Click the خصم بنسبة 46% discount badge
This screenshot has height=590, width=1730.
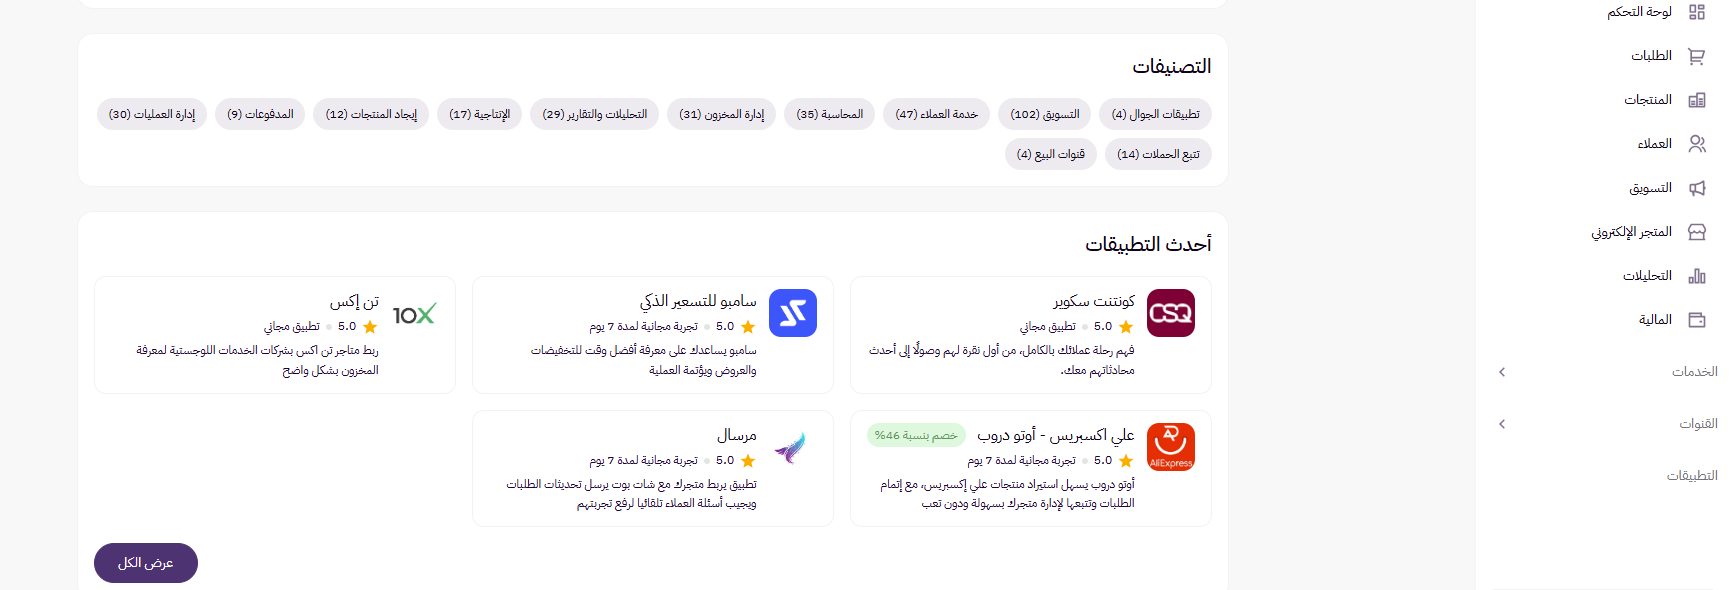click(916, 435)
